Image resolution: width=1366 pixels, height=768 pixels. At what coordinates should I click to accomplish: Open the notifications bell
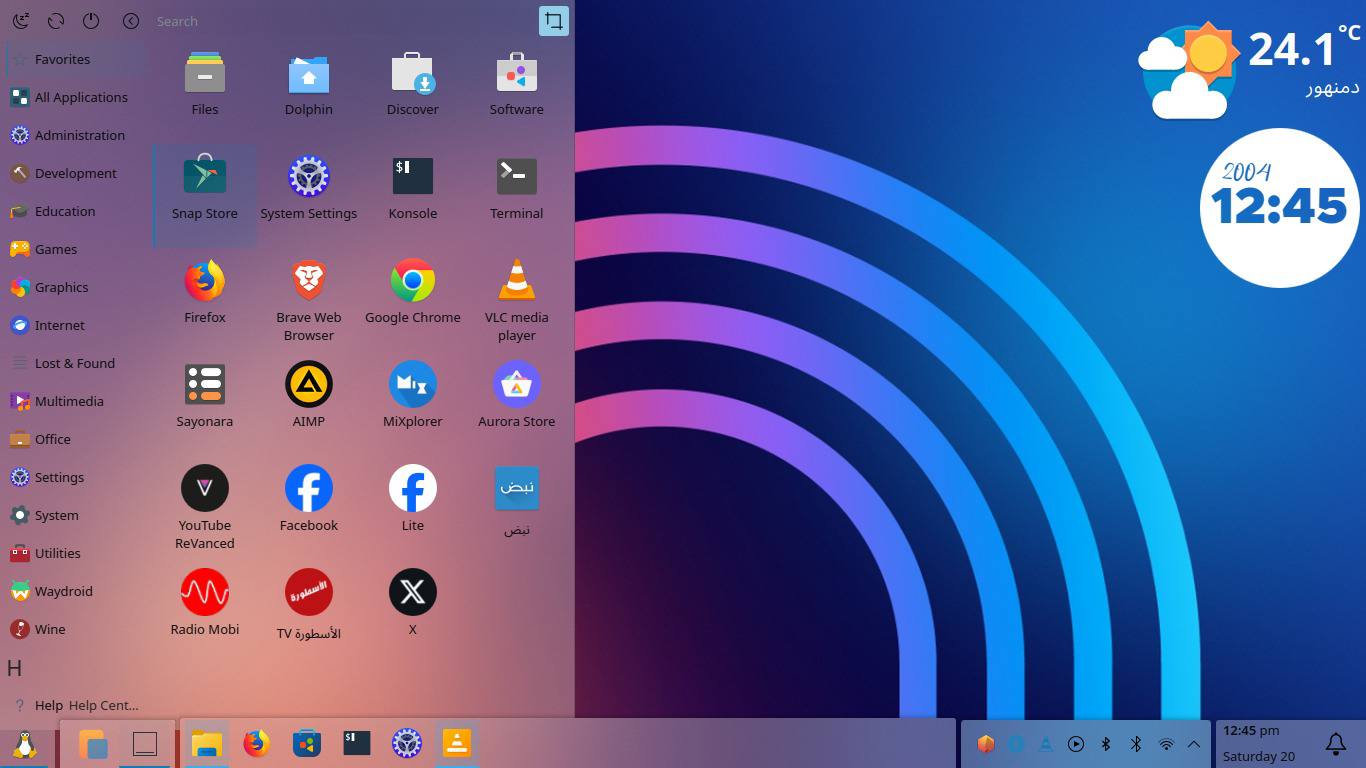click(1336, 744)
